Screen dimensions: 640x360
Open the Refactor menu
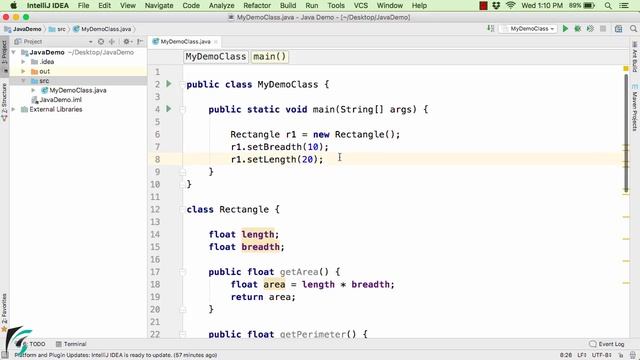pos(257,6)
